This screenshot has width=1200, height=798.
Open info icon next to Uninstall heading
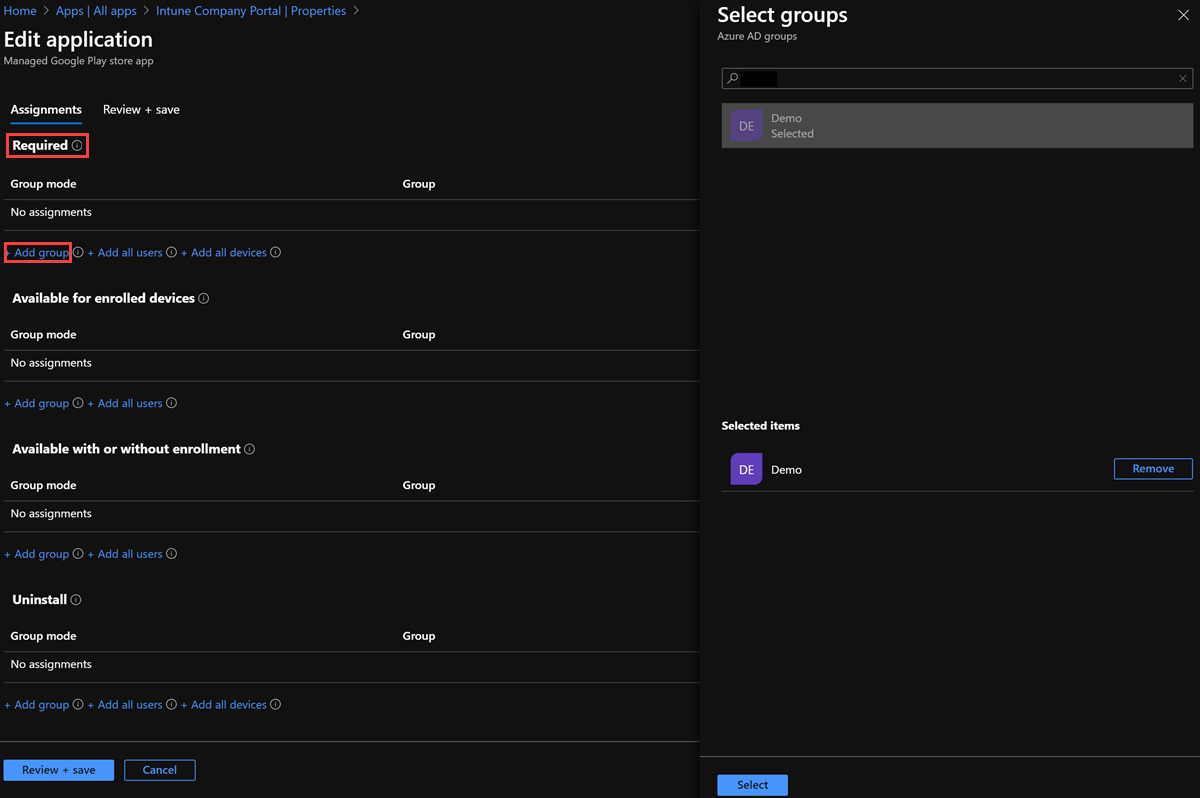76,600
